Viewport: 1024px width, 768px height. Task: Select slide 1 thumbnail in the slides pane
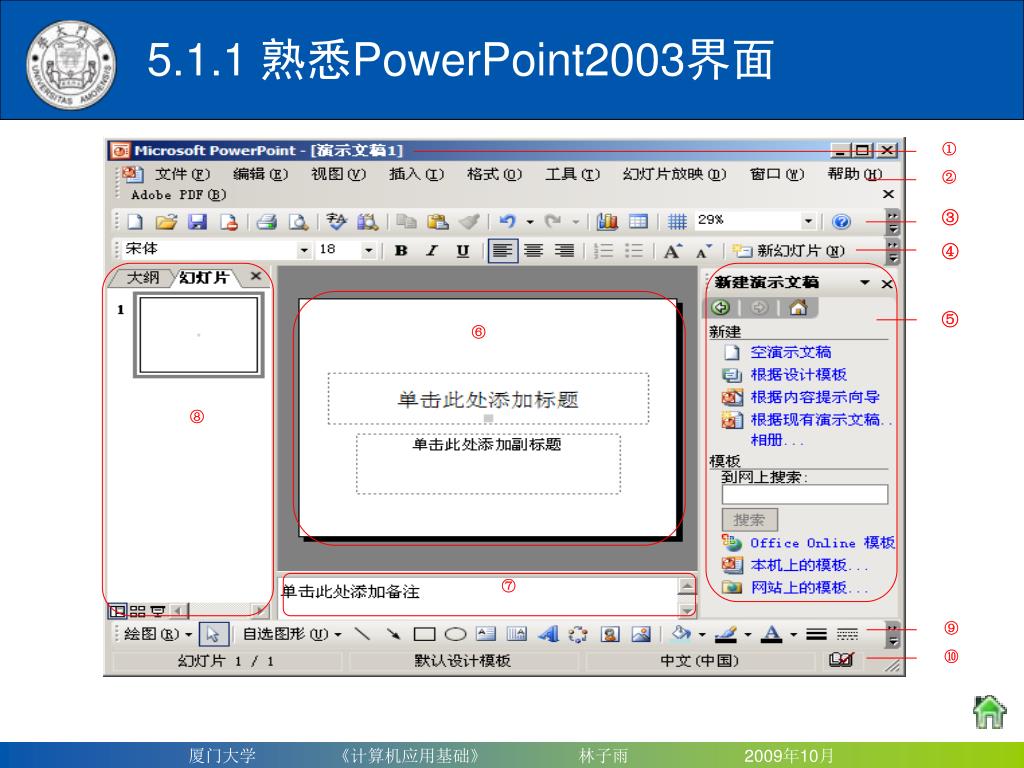click(199, 335)
